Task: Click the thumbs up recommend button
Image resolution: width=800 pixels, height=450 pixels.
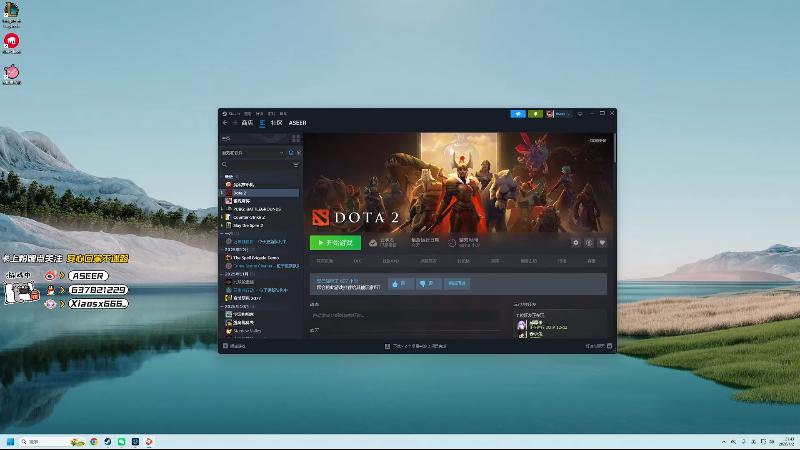Action: pos(401,284)
